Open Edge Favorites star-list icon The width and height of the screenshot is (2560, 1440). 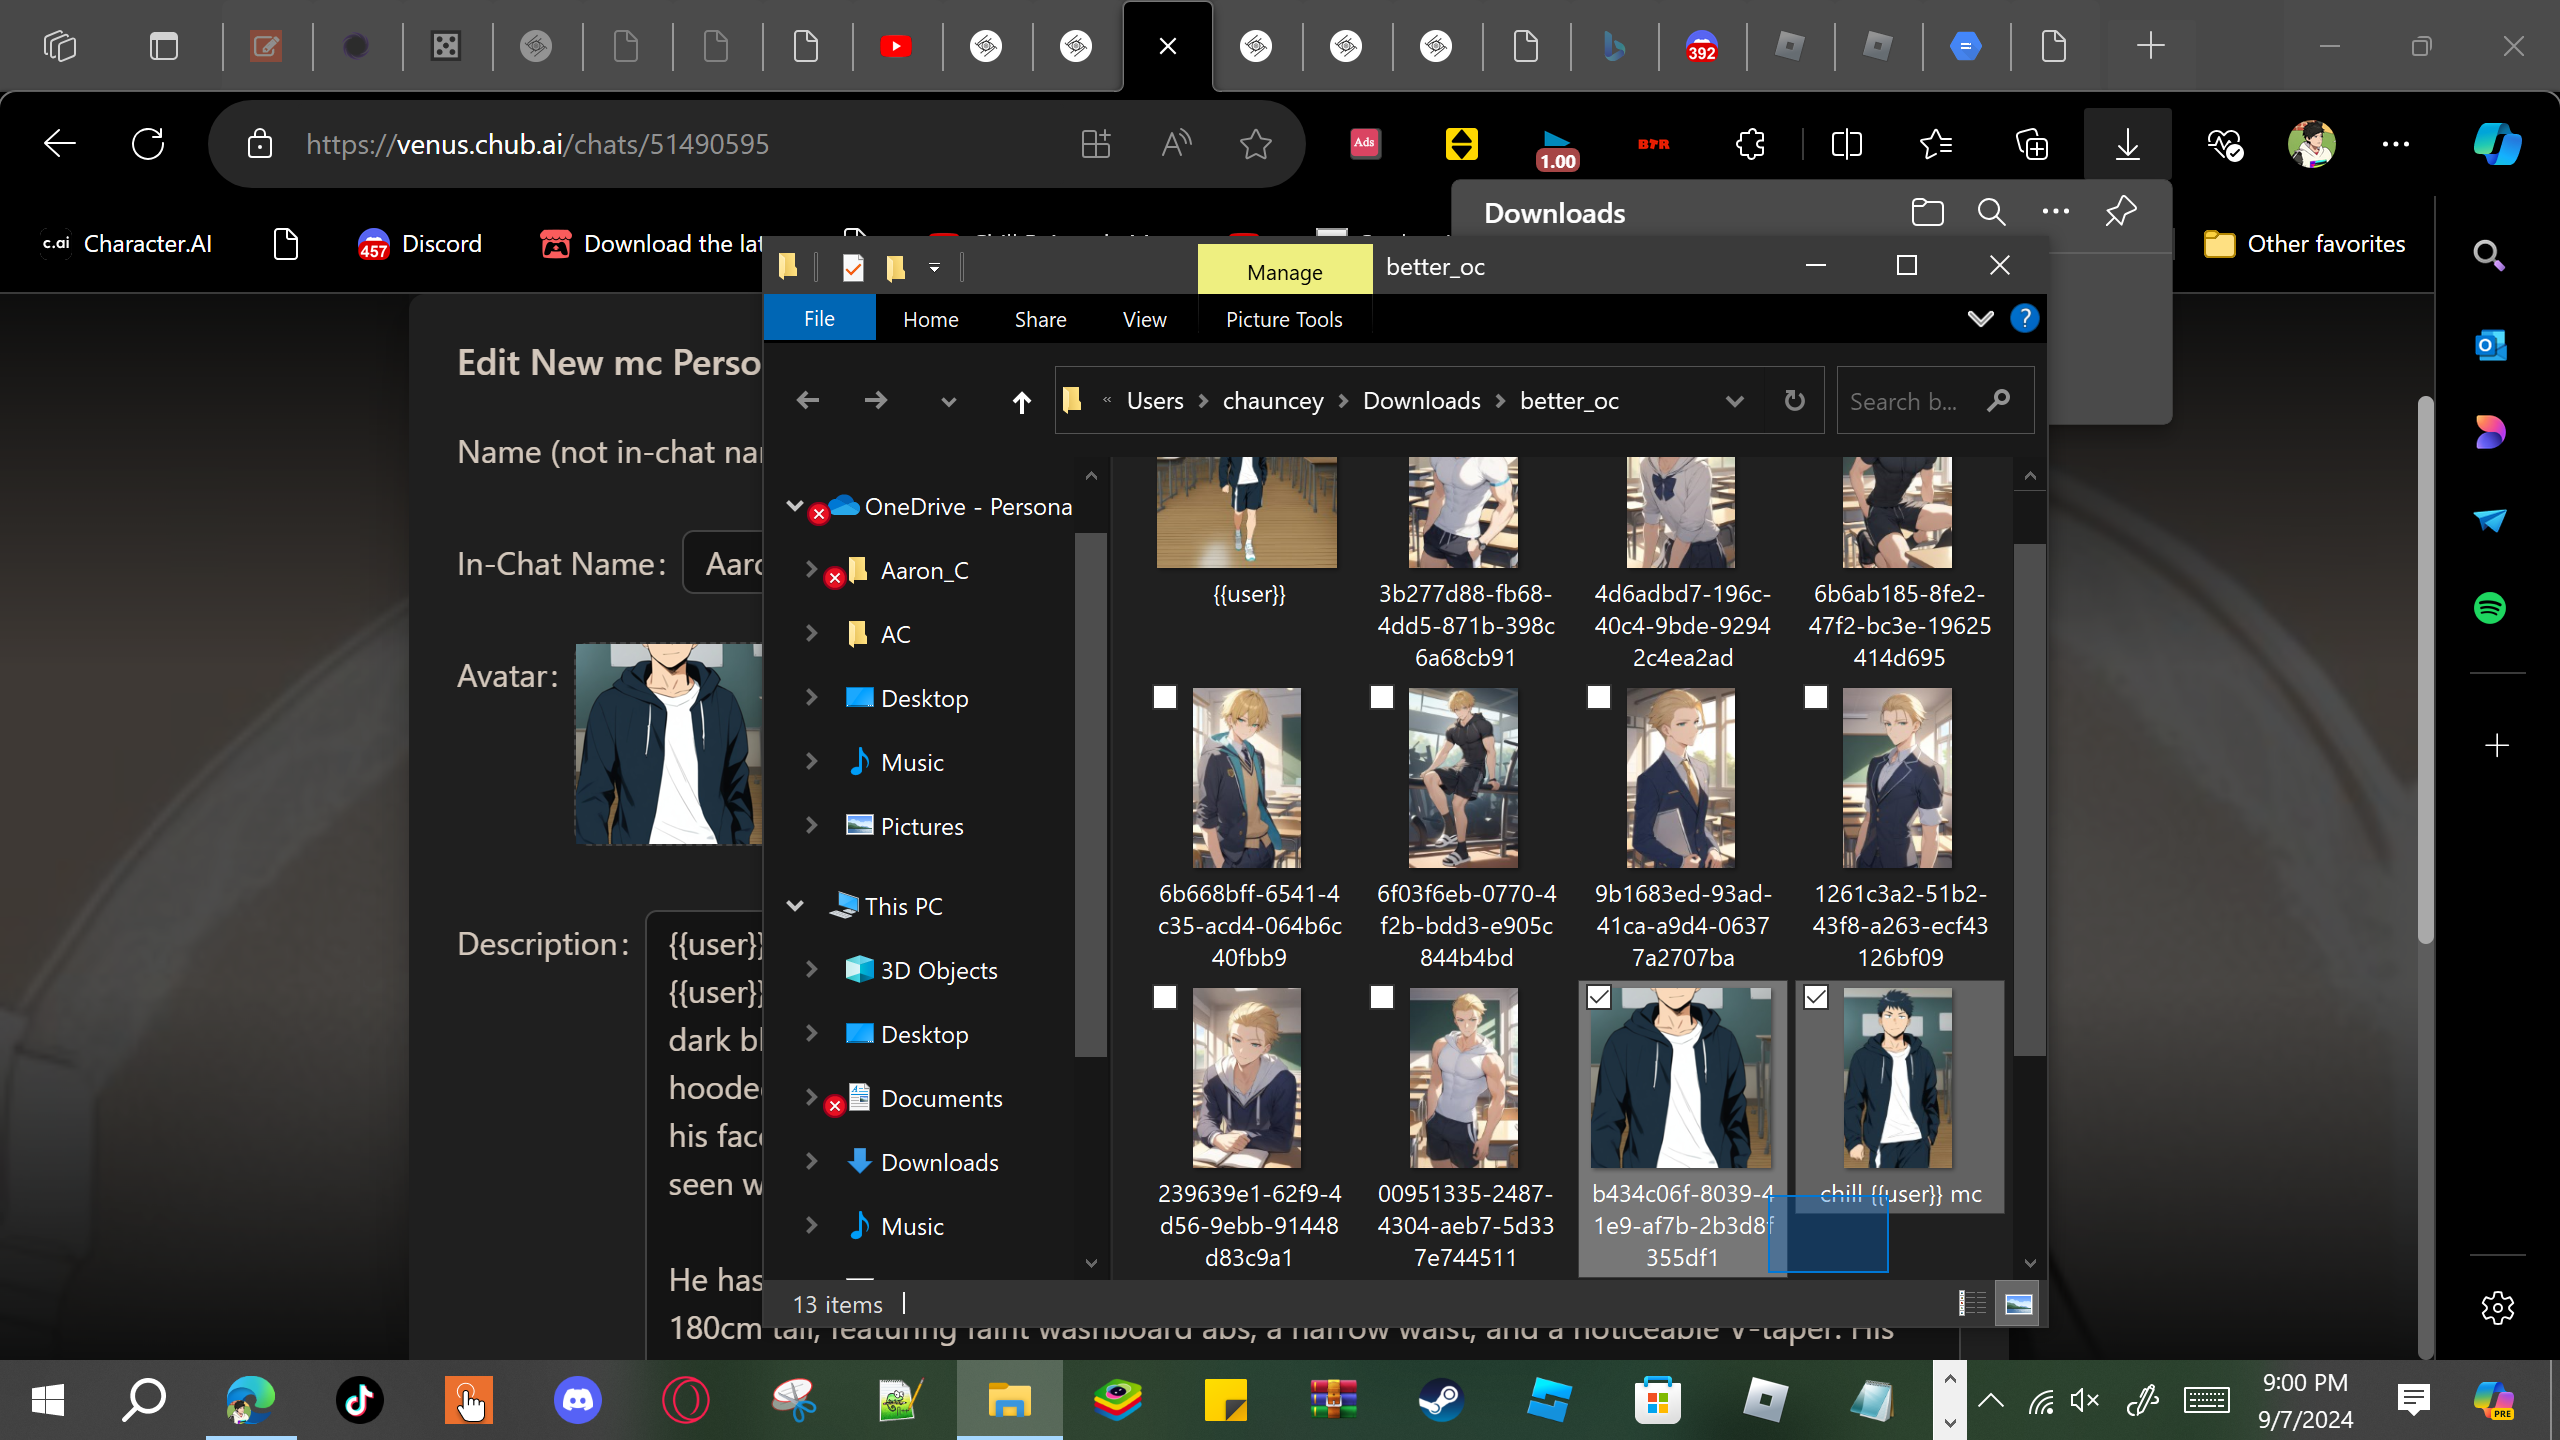click(x=1936, y=145)
